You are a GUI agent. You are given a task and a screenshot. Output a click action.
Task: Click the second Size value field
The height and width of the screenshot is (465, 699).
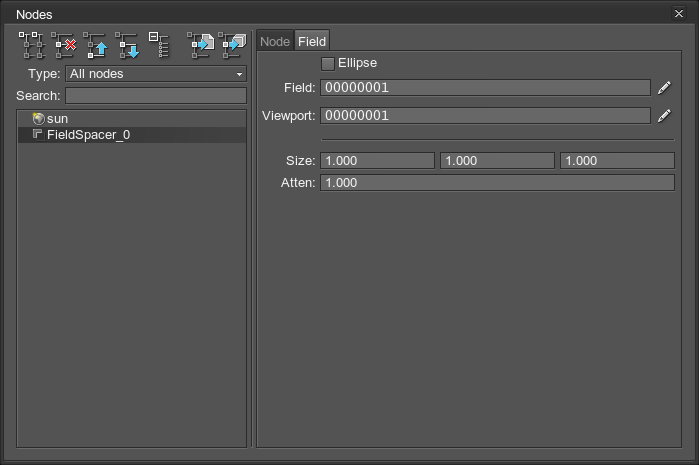point(498,161)
